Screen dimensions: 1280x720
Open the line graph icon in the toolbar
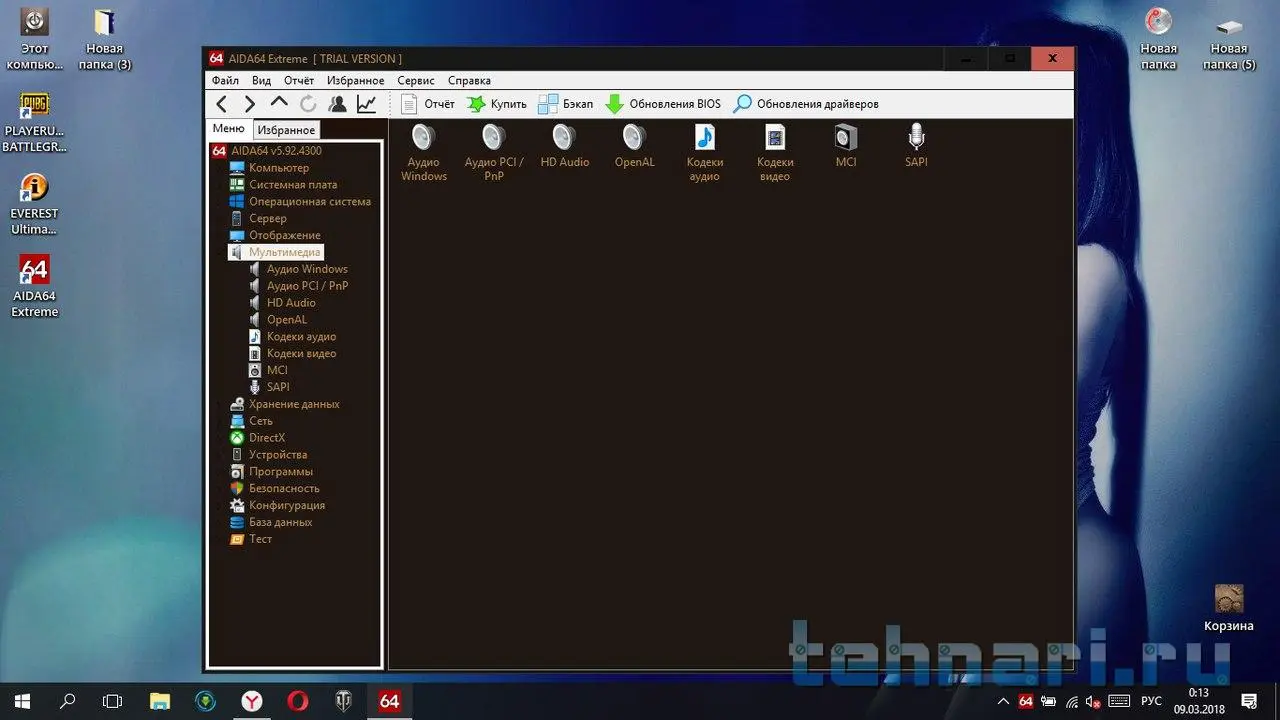click(367, 104)
